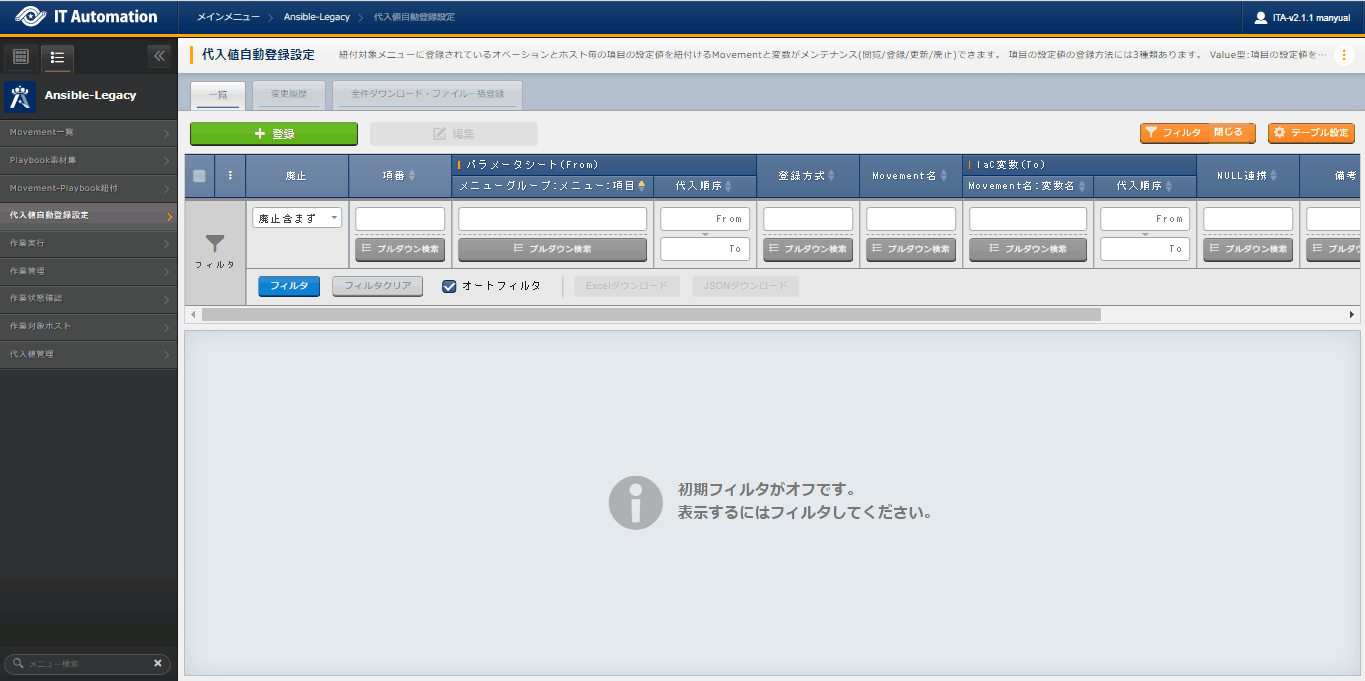
Task: Click the table column three-dot menu icon
Action: 230,175
